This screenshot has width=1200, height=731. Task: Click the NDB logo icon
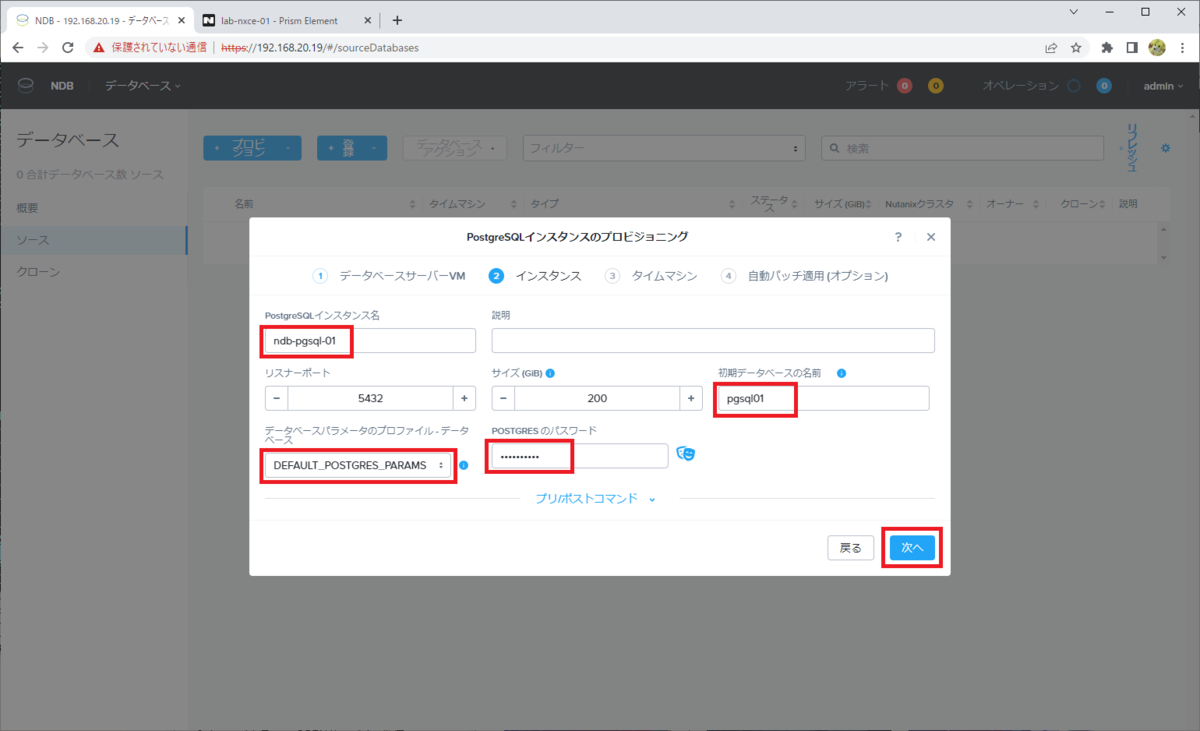(x=25, y=86)
